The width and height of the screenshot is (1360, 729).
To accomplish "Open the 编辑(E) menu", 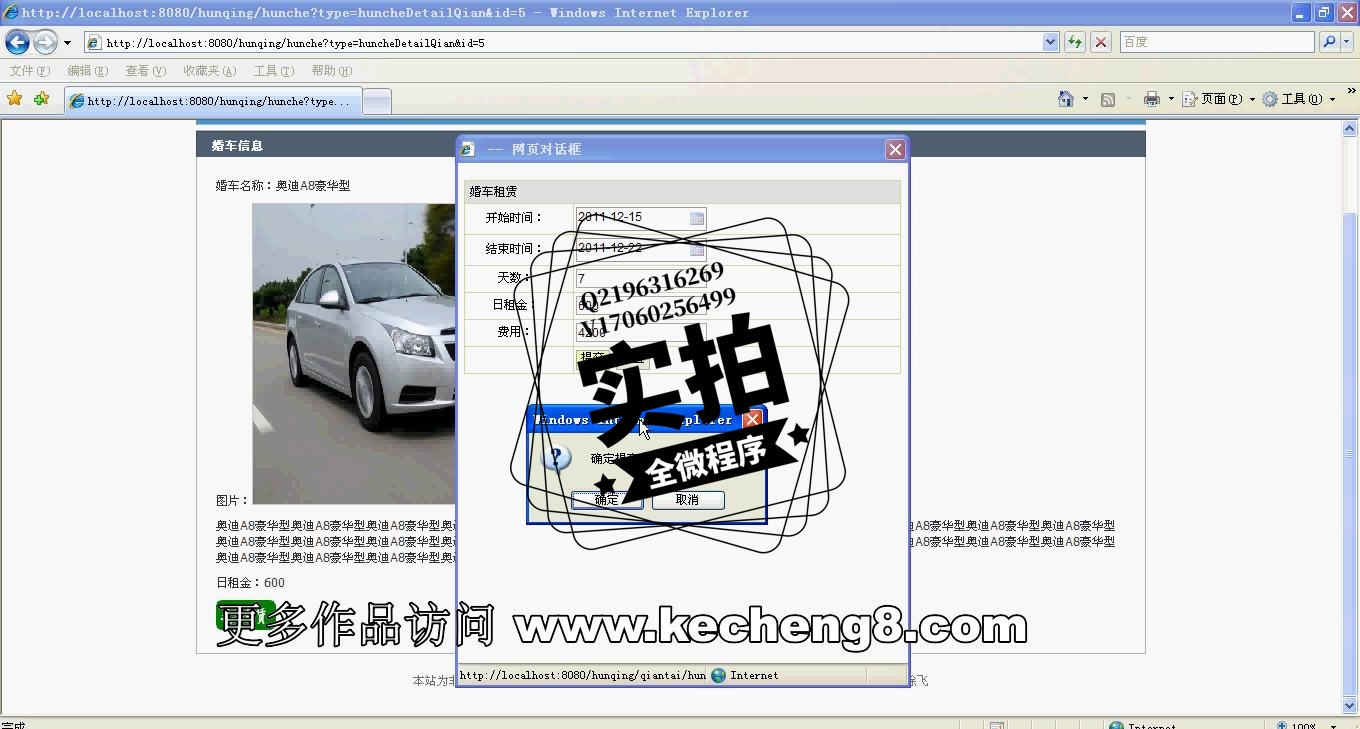I will (x=87, y=71).
